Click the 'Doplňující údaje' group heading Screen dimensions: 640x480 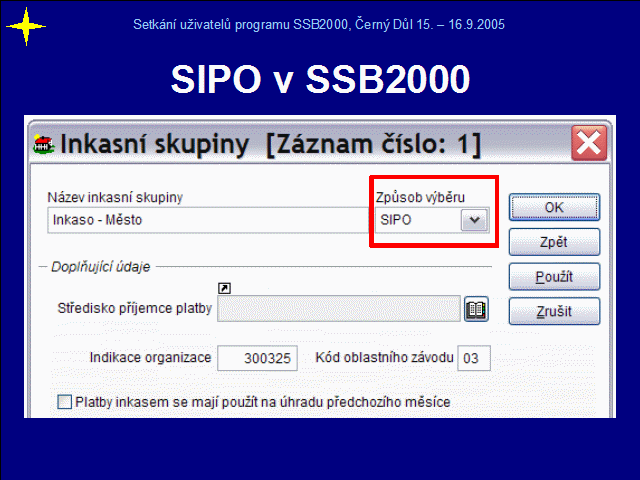pyautogui.click(x=100, y=267)
